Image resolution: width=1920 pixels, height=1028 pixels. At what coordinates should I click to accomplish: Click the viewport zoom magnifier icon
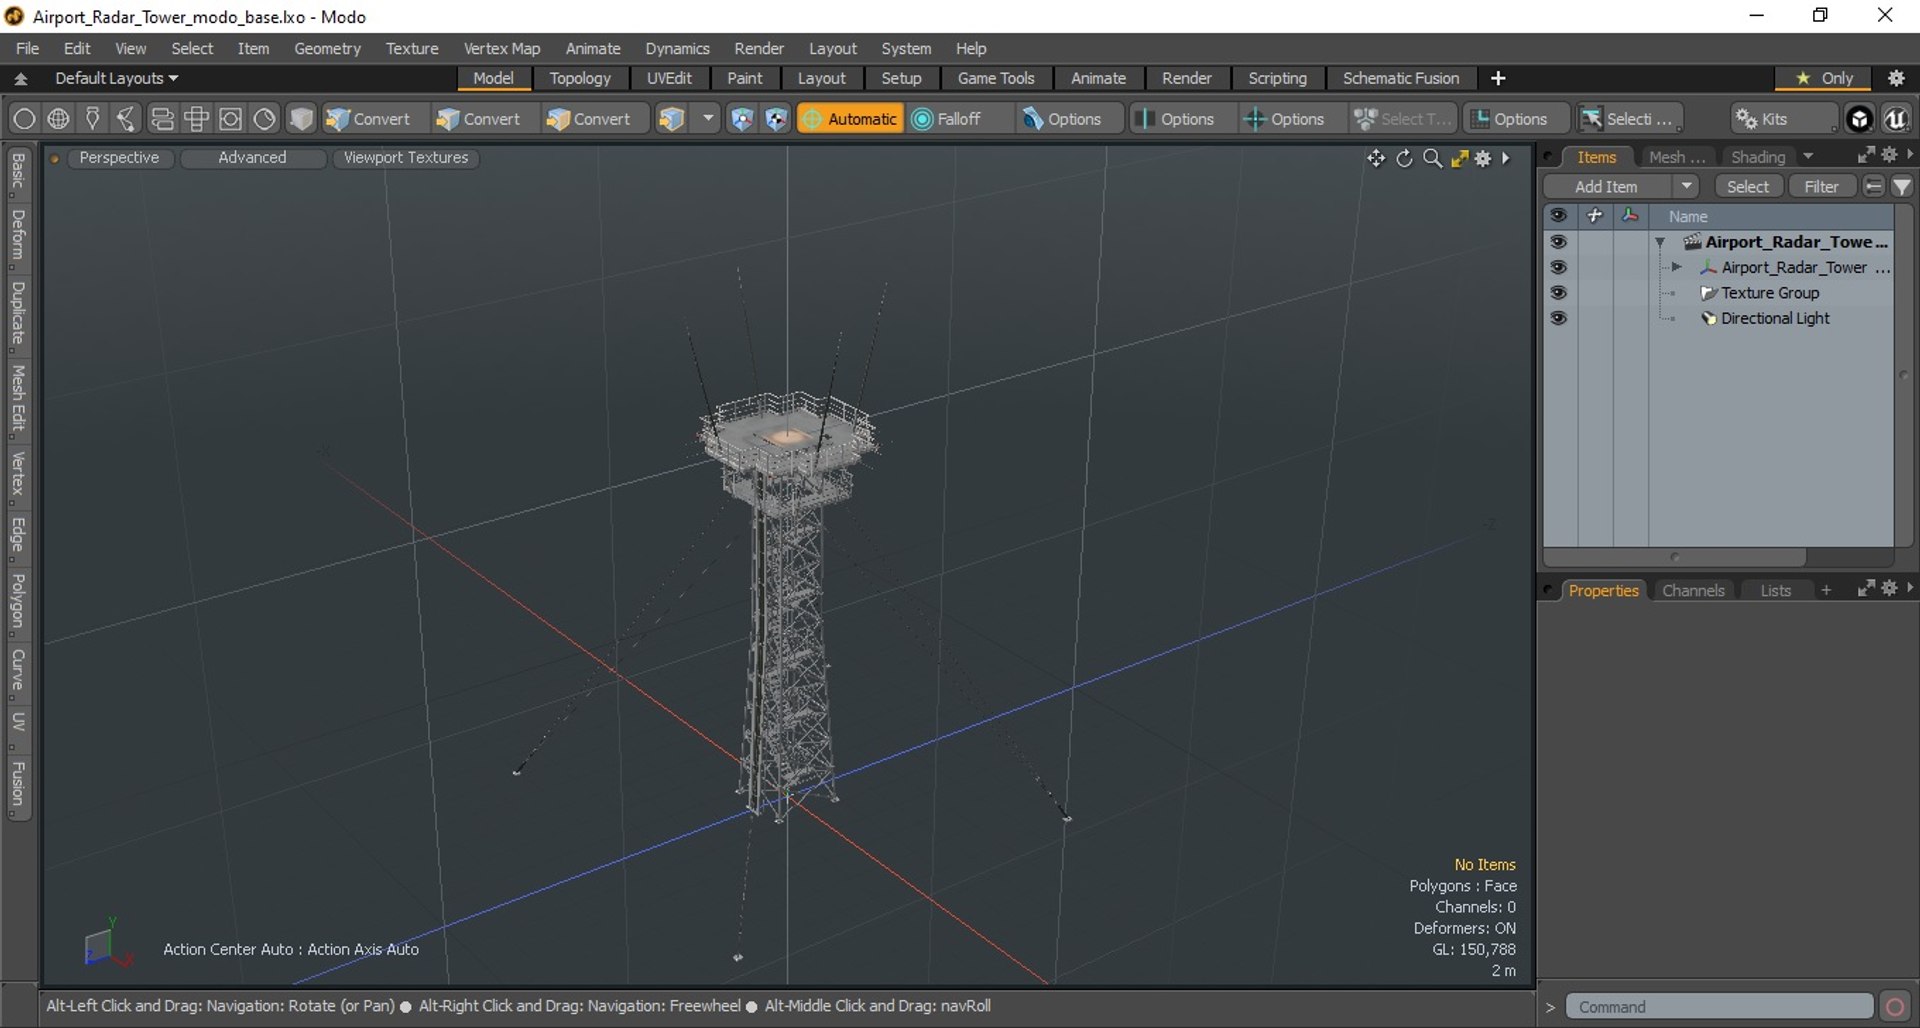[1432, 159]
